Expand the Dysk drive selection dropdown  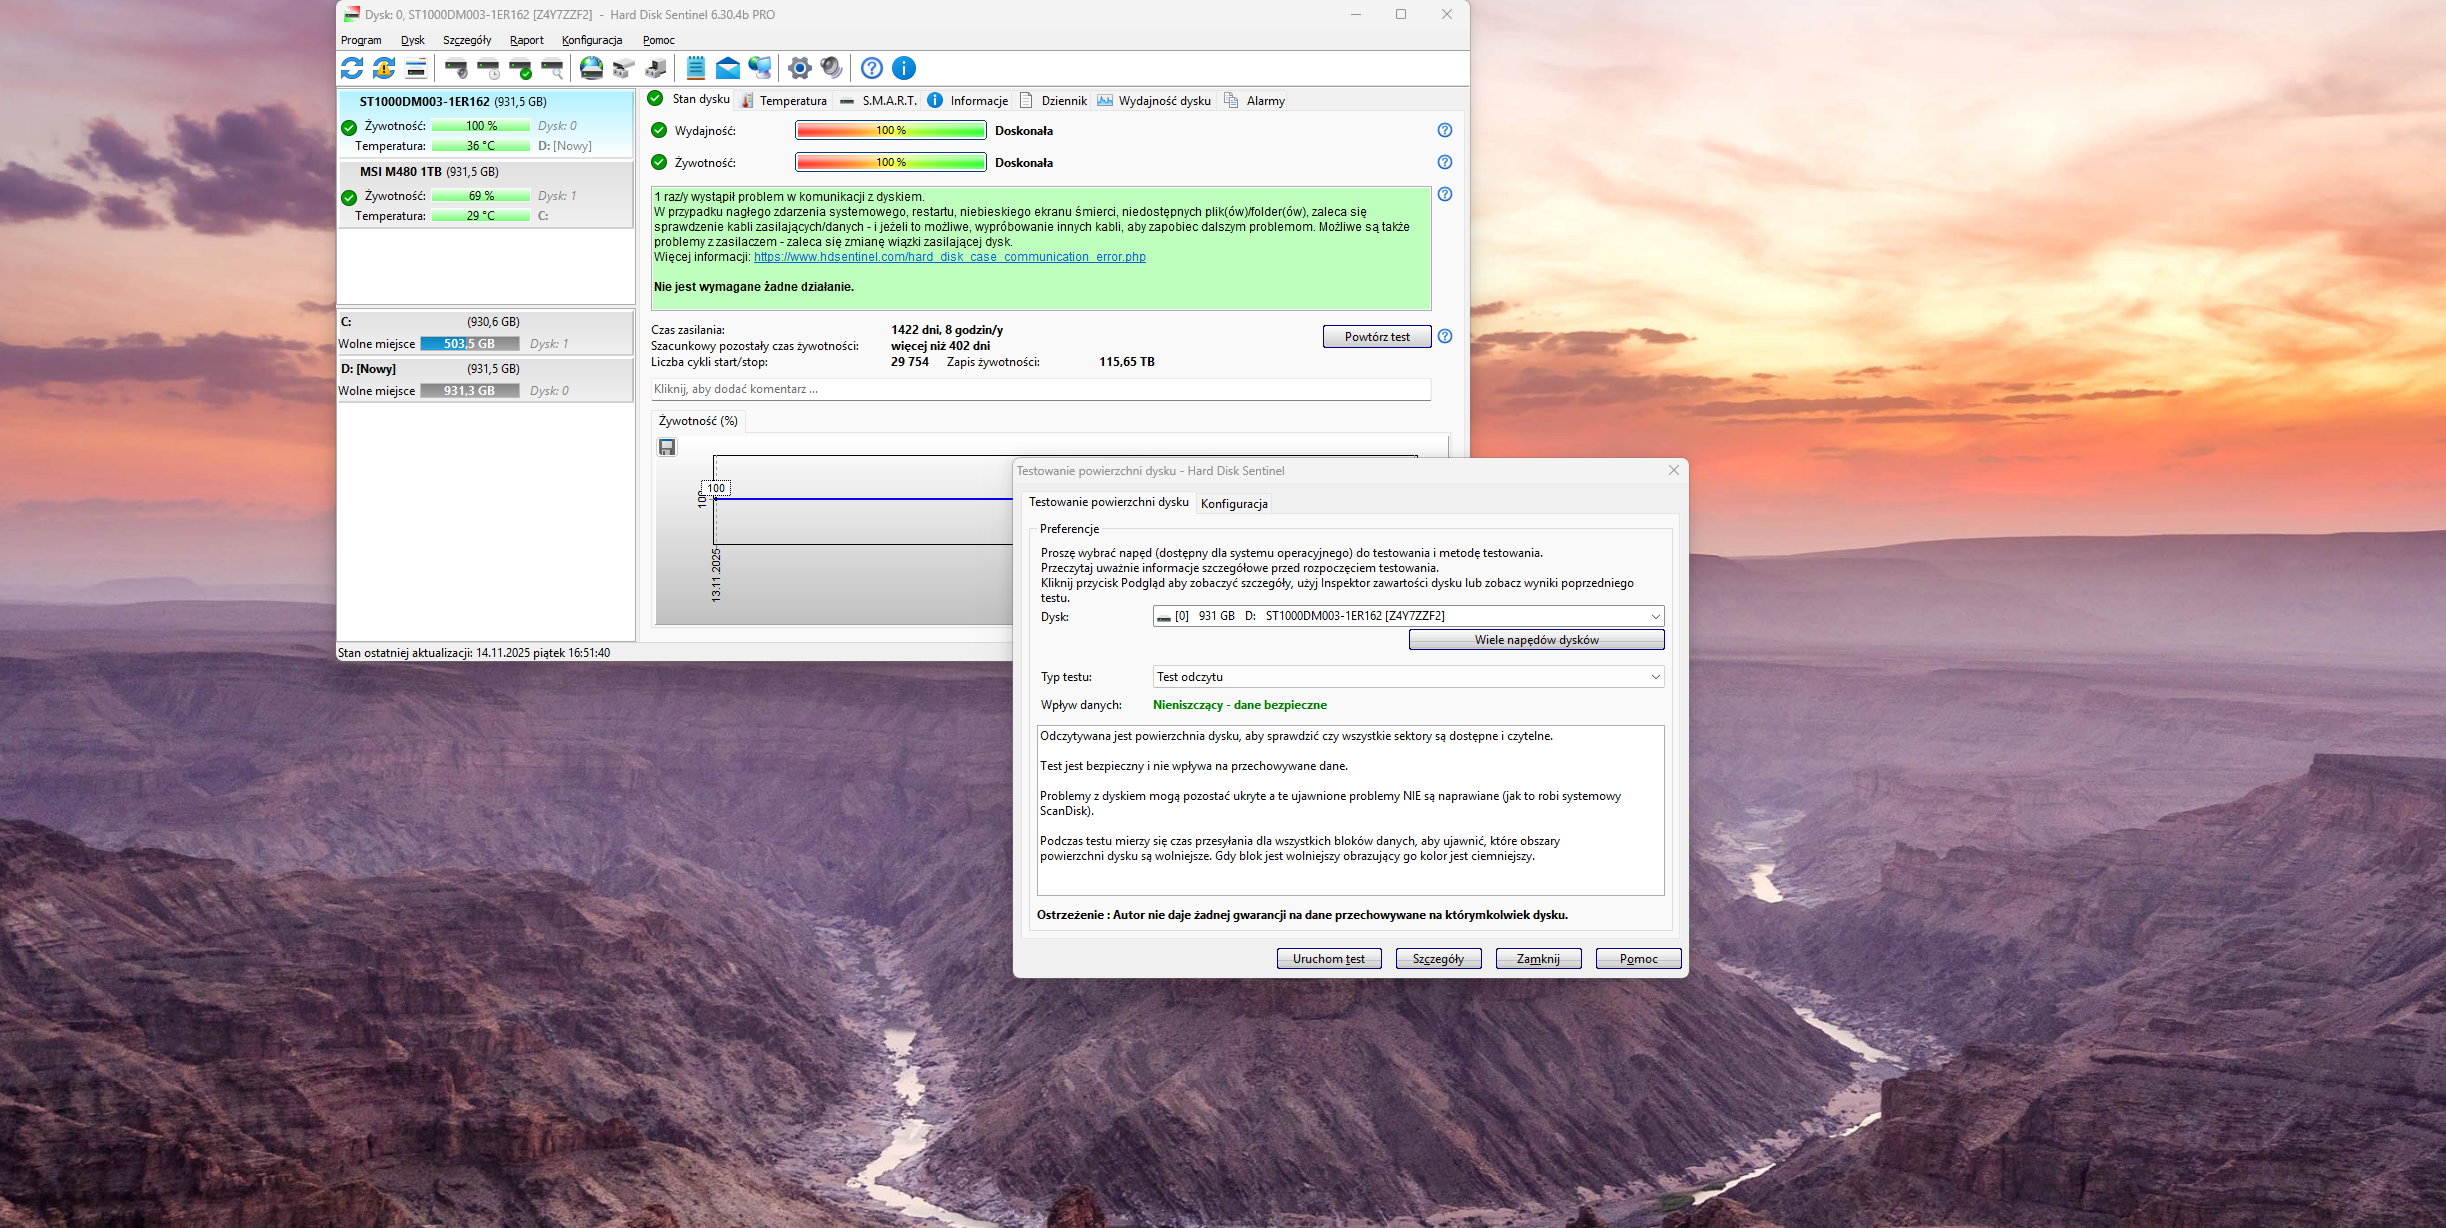(x=1655, y=616)
